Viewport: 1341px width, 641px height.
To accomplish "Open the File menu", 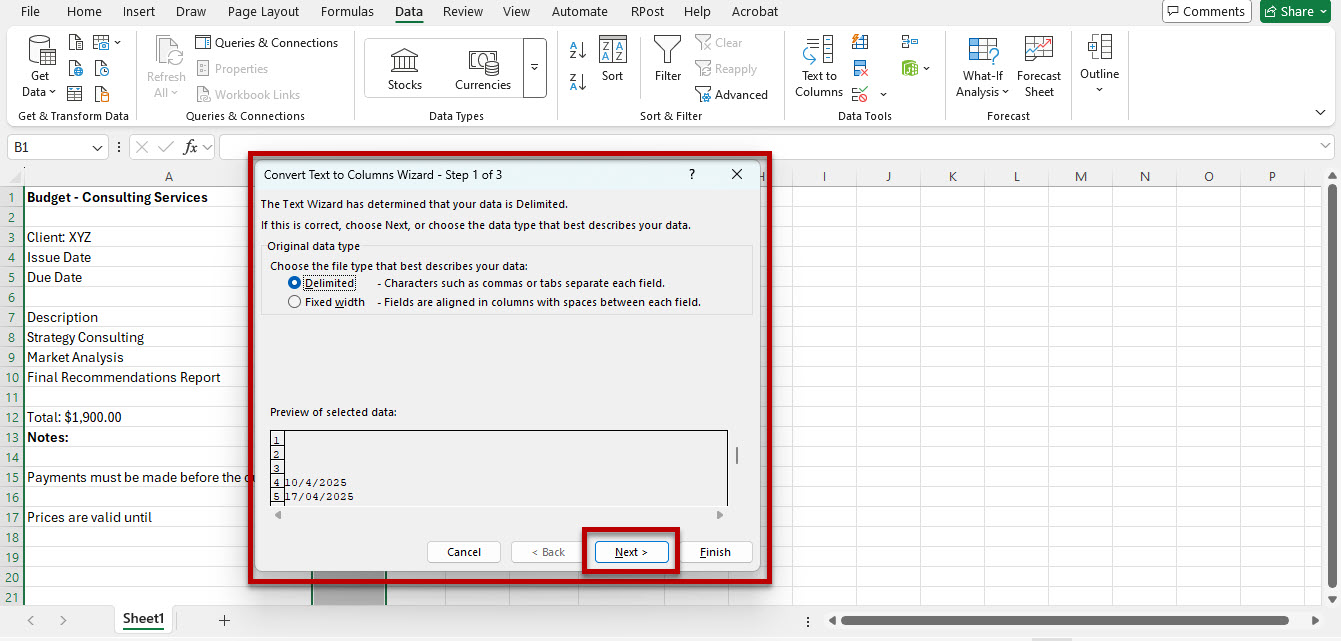I will click(31, 12).
